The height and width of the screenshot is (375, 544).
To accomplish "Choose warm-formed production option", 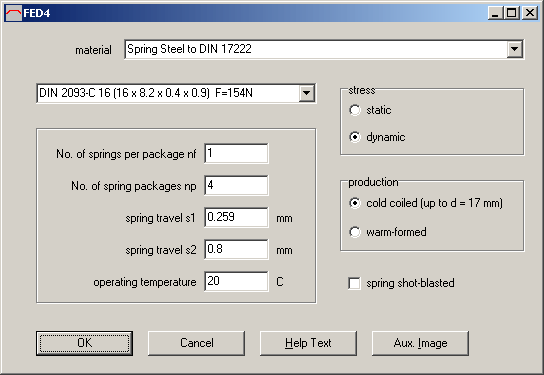I will tap(355, 232).
